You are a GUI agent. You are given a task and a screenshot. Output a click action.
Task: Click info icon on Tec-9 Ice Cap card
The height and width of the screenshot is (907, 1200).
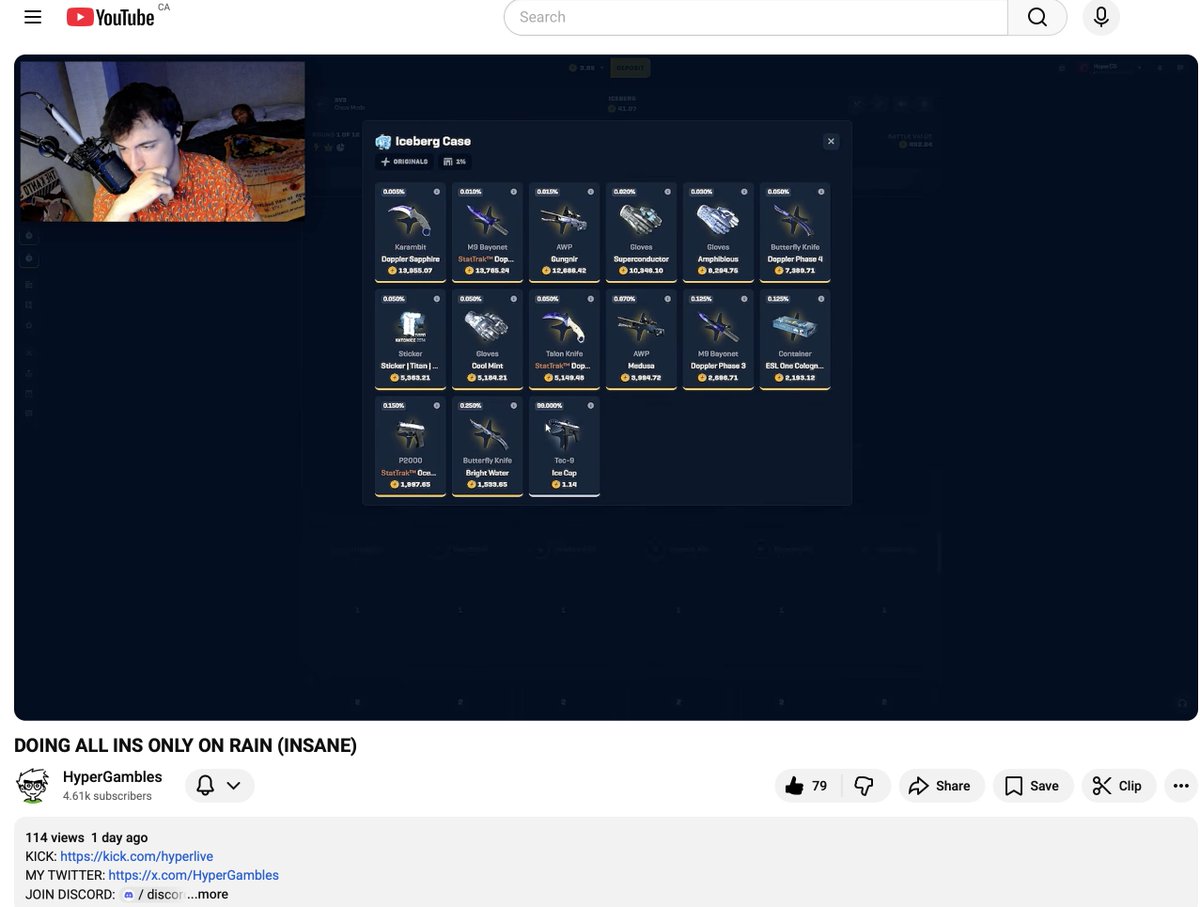coord(590,405)
